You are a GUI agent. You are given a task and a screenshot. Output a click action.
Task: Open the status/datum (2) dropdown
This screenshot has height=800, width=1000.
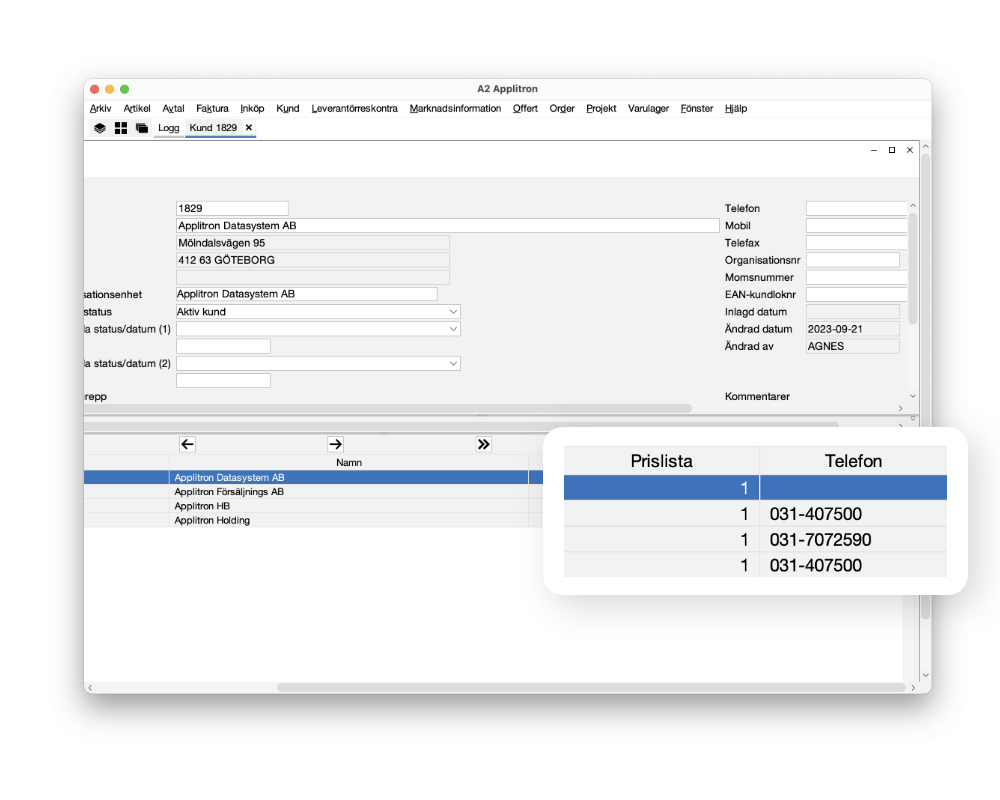point(453,364)
